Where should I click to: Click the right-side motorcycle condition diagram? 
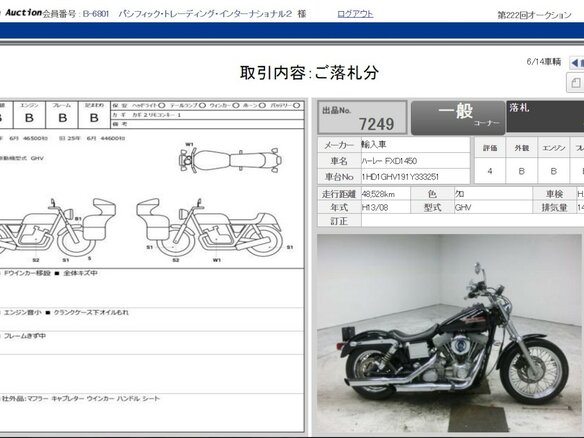[x=211, y=228]
